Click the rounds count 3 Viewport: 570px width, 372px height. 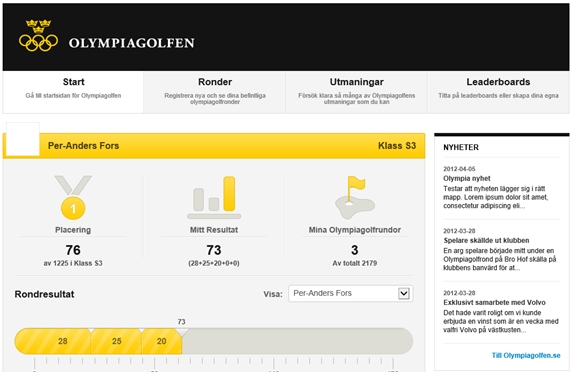pos(355,250)
